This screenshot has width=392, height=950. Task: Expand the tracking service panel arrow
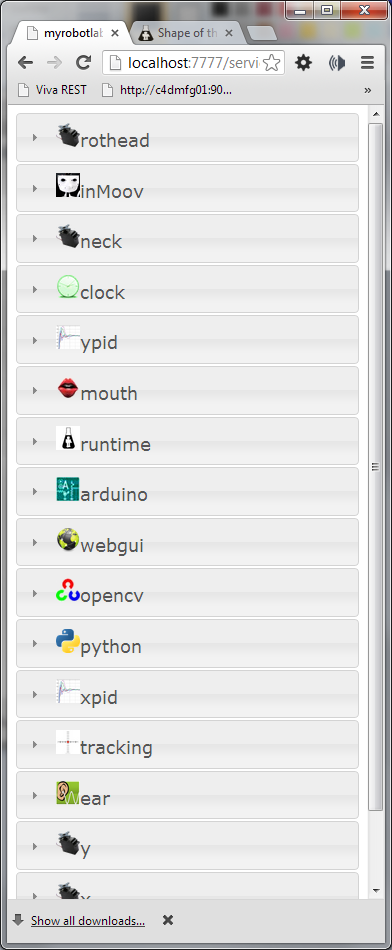35,745
